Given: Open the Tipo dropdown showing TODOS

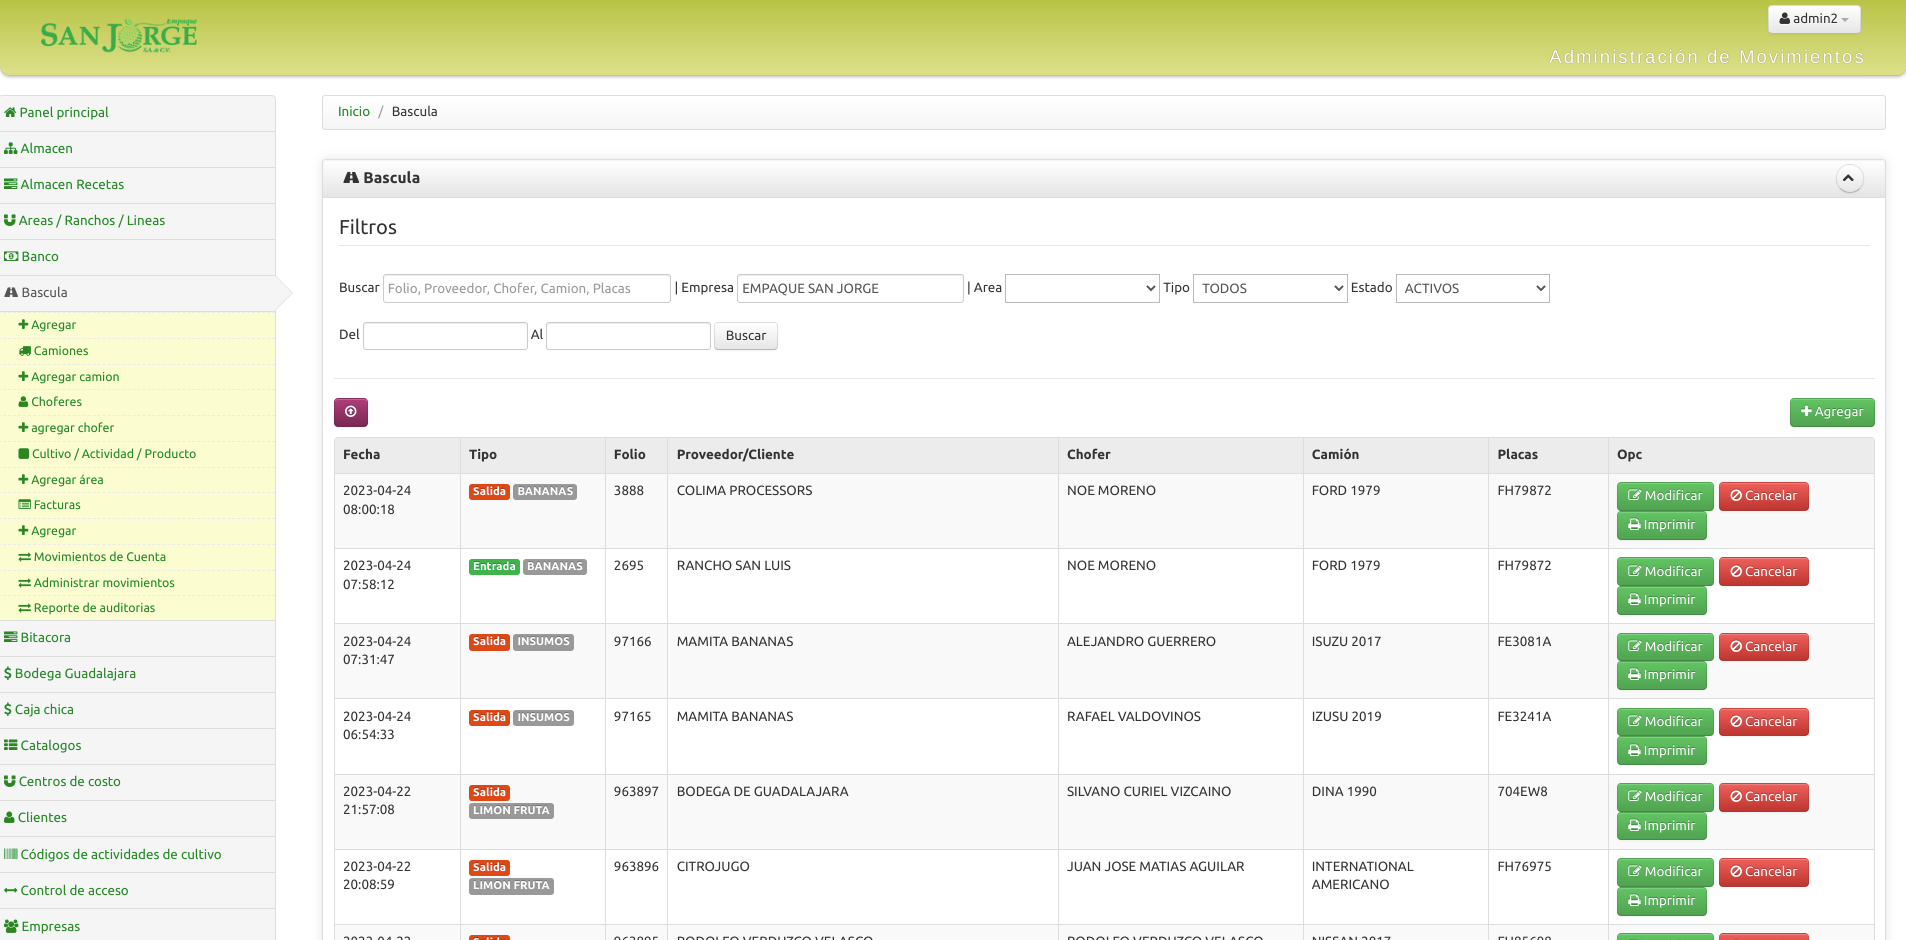Looking at the screenshot, I should coord(1270,289).
